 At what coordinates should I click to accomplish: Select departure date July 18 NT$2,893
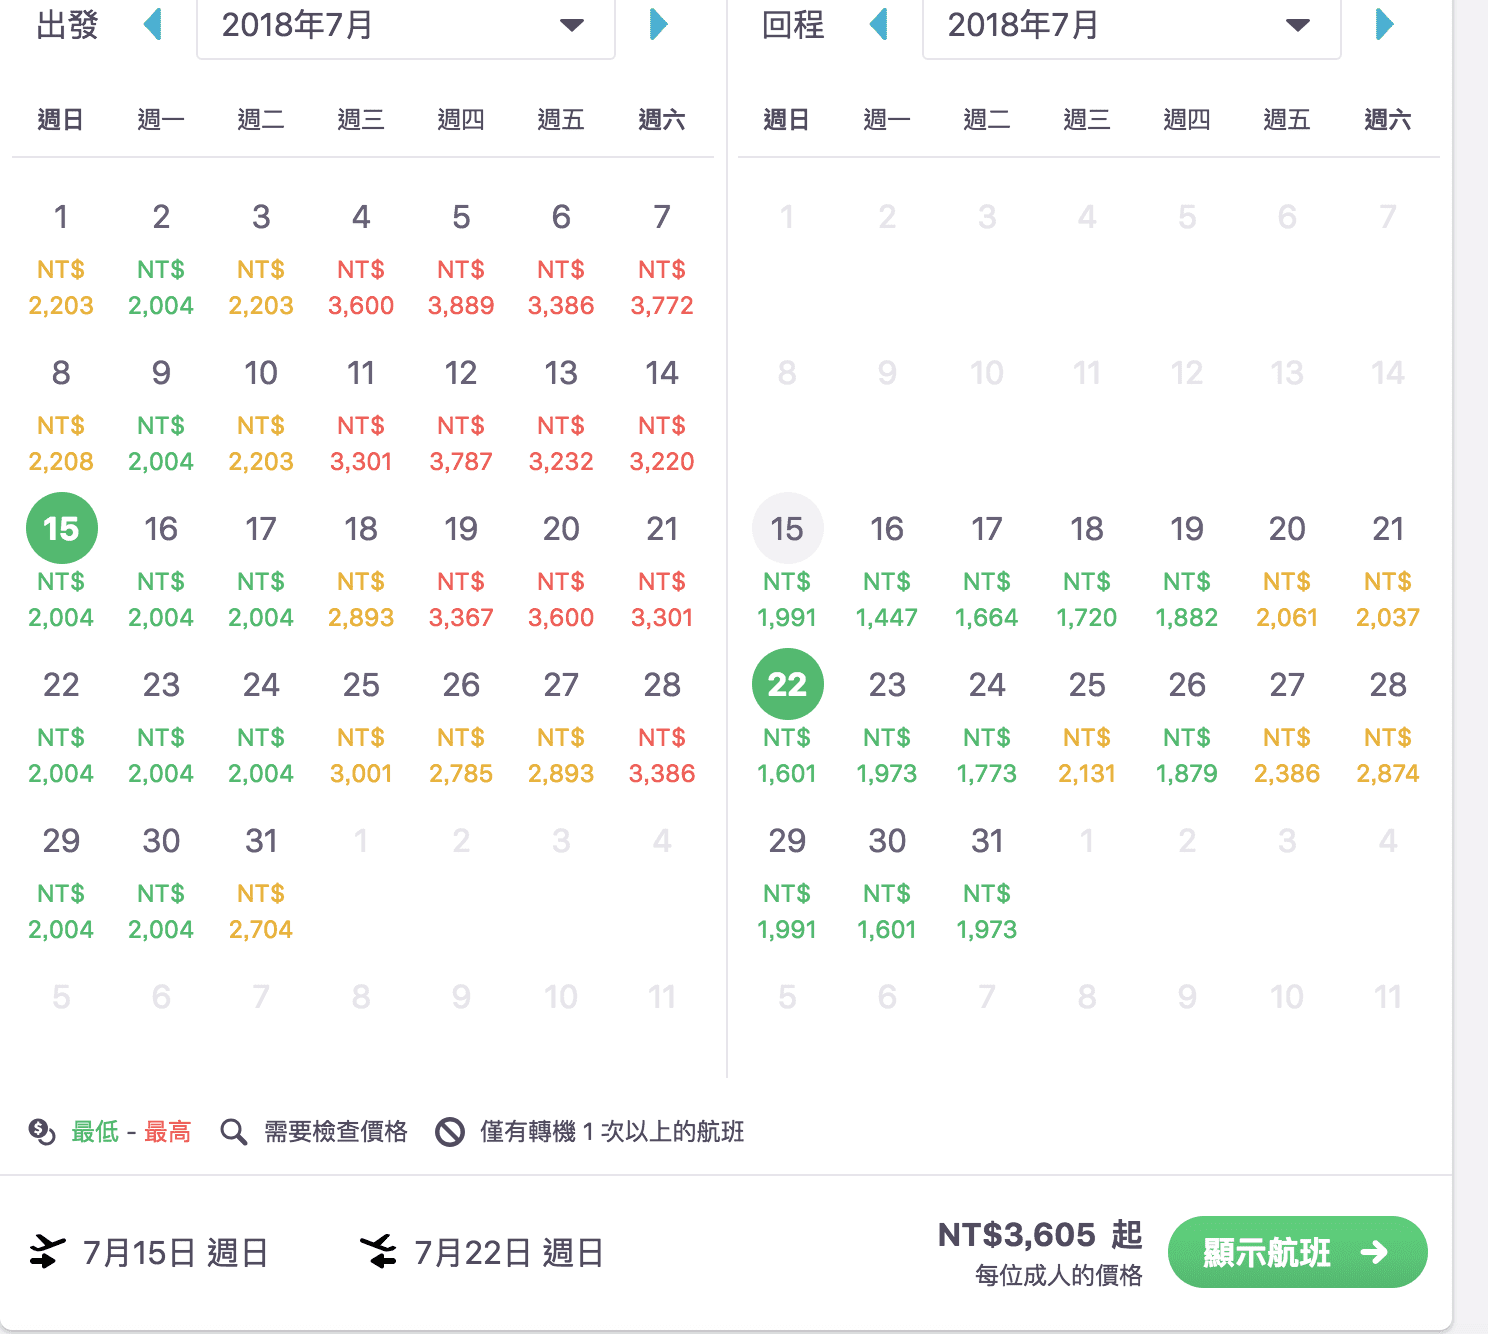361,572
